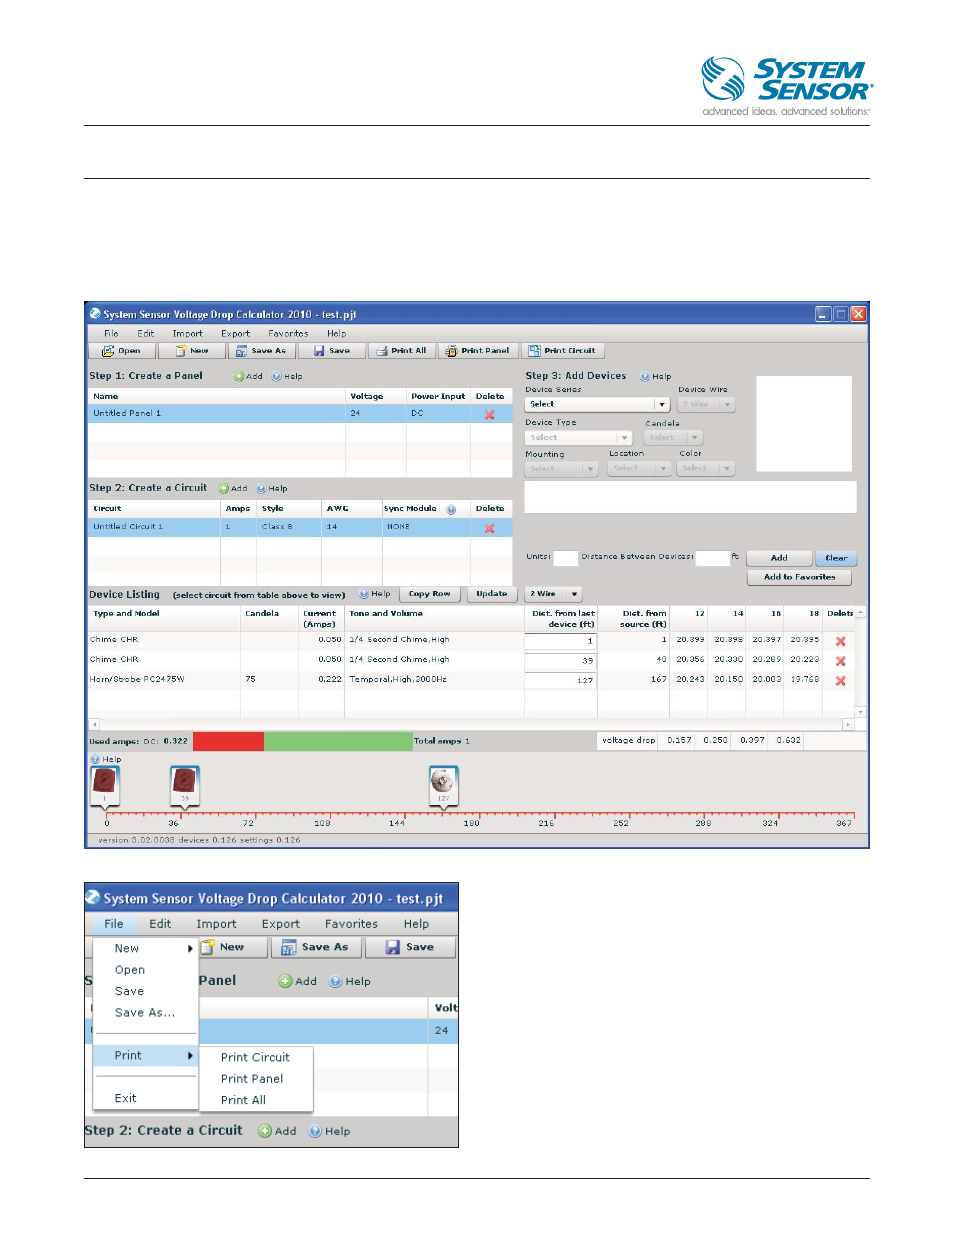The height and width of the screenshot is (1235, 954).
Task: Delete Untitled Circuit 1 using its red X
Action: [x=490, y=528]
